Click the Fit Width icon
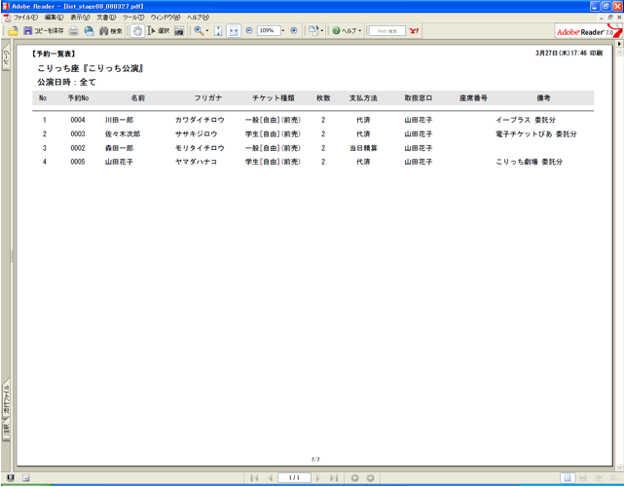The image size is (624, 487). 233,31
